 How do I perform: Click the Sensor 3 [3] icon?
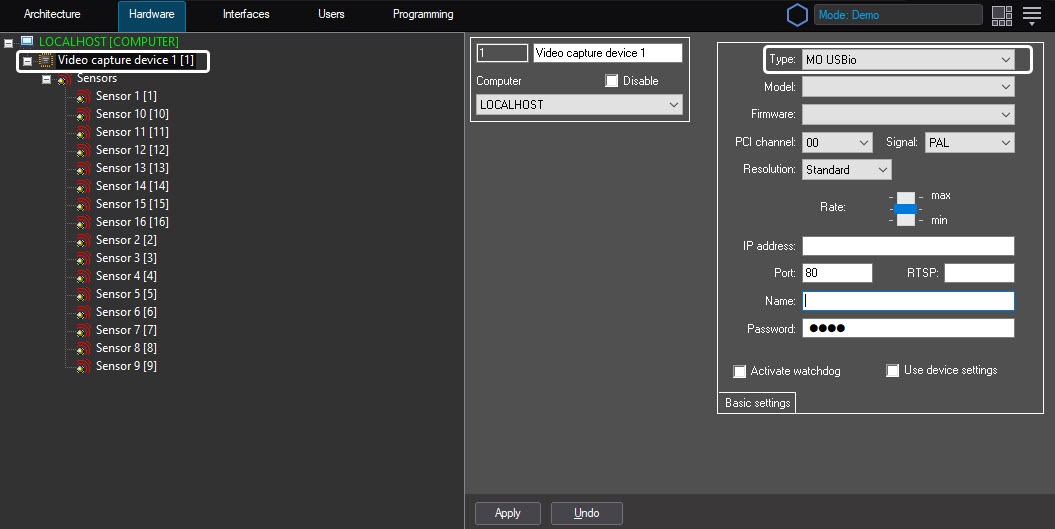[83, 259]
